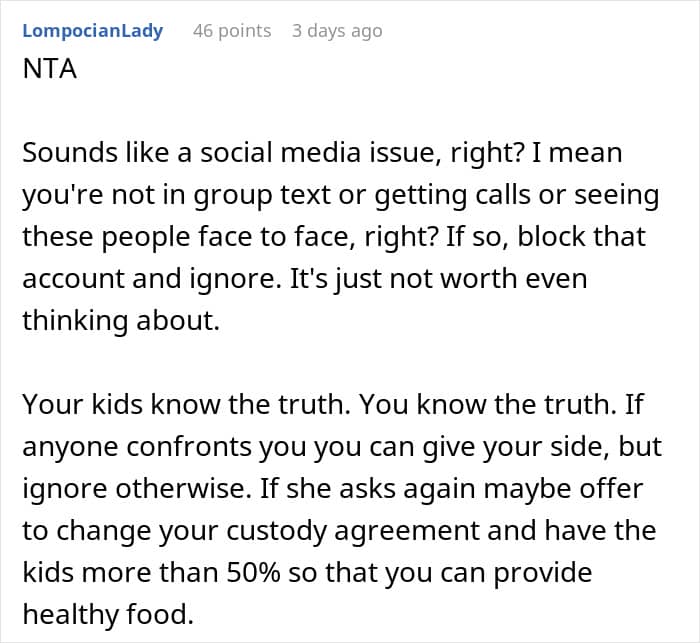The height and width of the screenshot is (643, 700).
Task: Click the 'thinking about.' line
Action: point(121,321)
